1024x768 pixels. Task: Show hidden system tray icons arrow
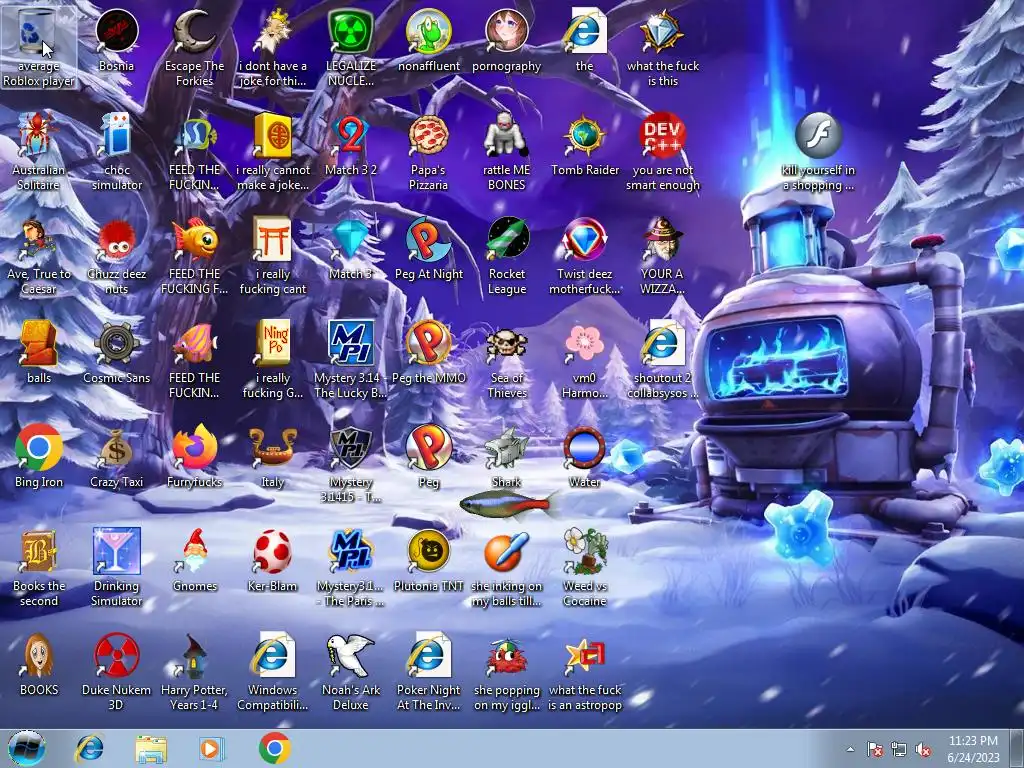[x=850, y=749]
